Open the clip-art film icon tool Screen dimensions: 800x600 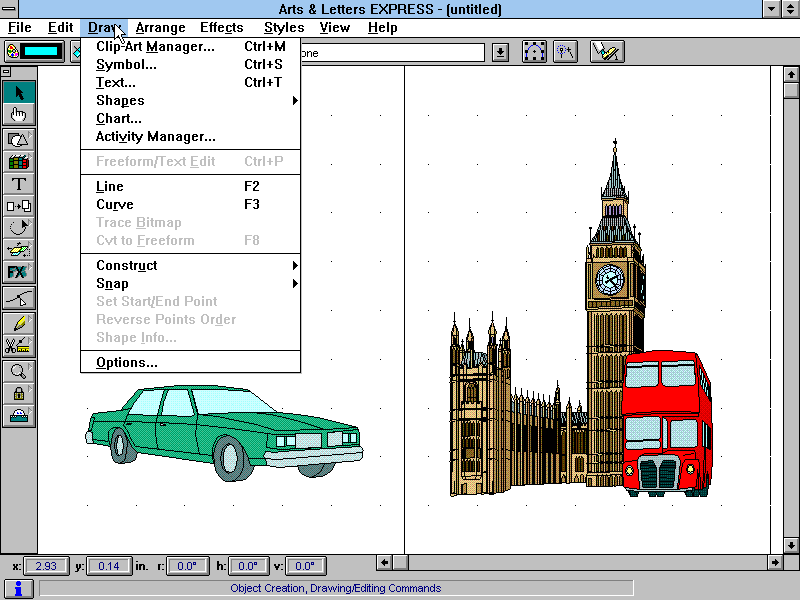pyautogui.click(x=19, y=162)
